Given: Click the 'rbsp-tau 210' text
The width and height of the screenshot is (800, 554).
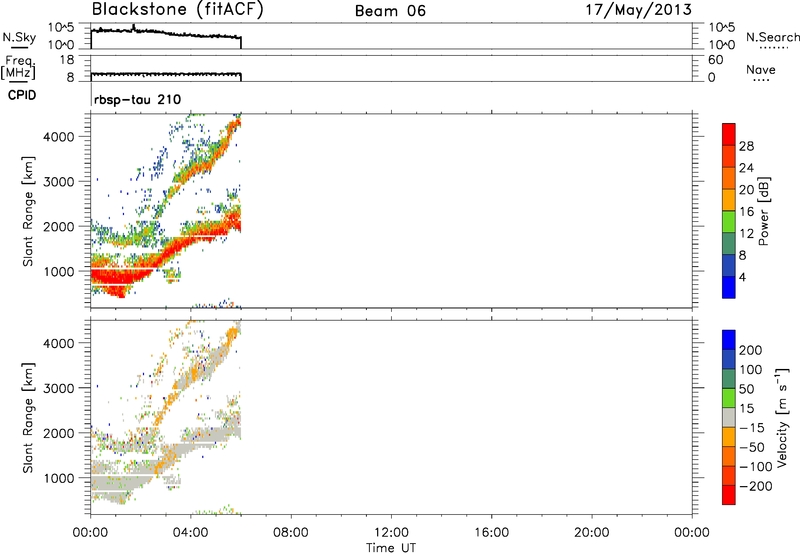Looking at the screenshot, I should (x=137, y=99).
